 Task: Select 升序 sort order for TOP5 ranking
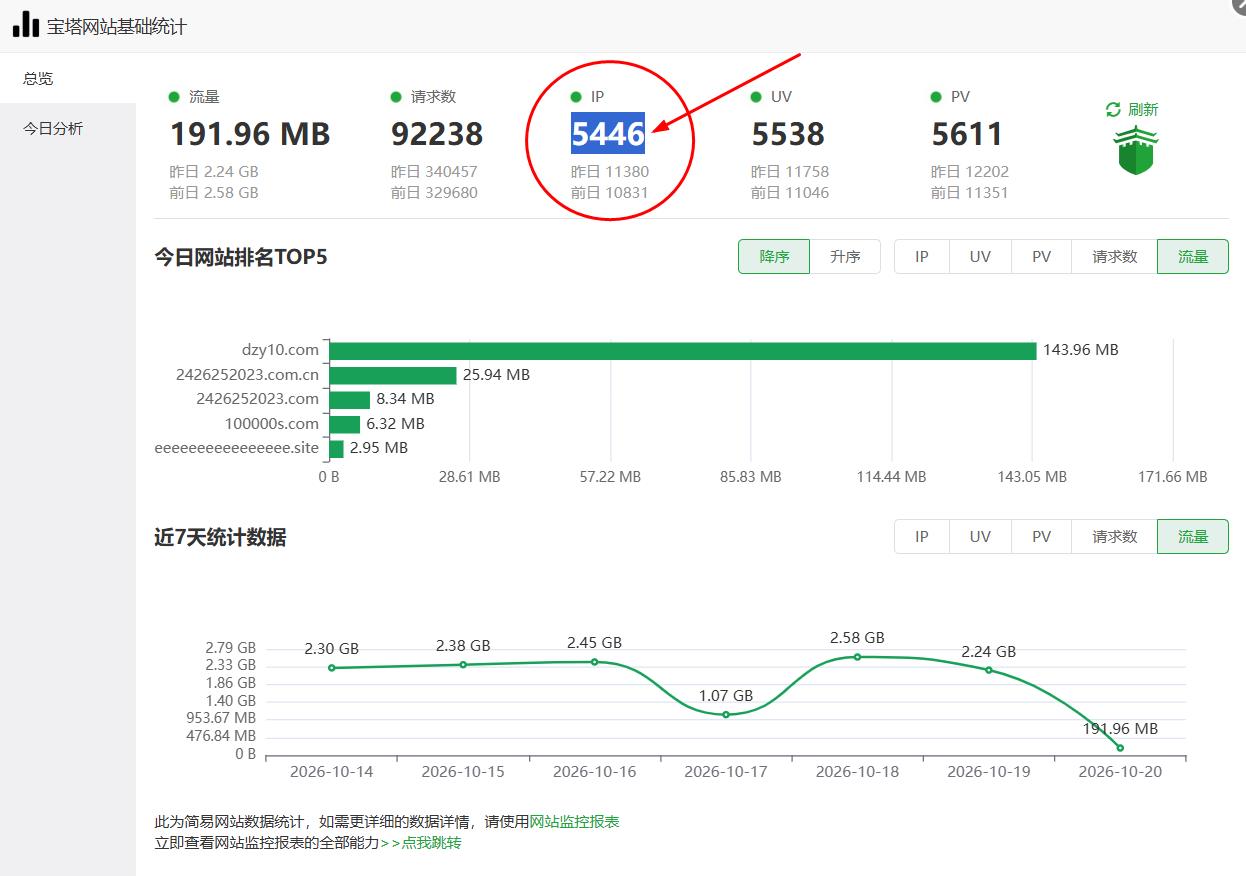845,256
